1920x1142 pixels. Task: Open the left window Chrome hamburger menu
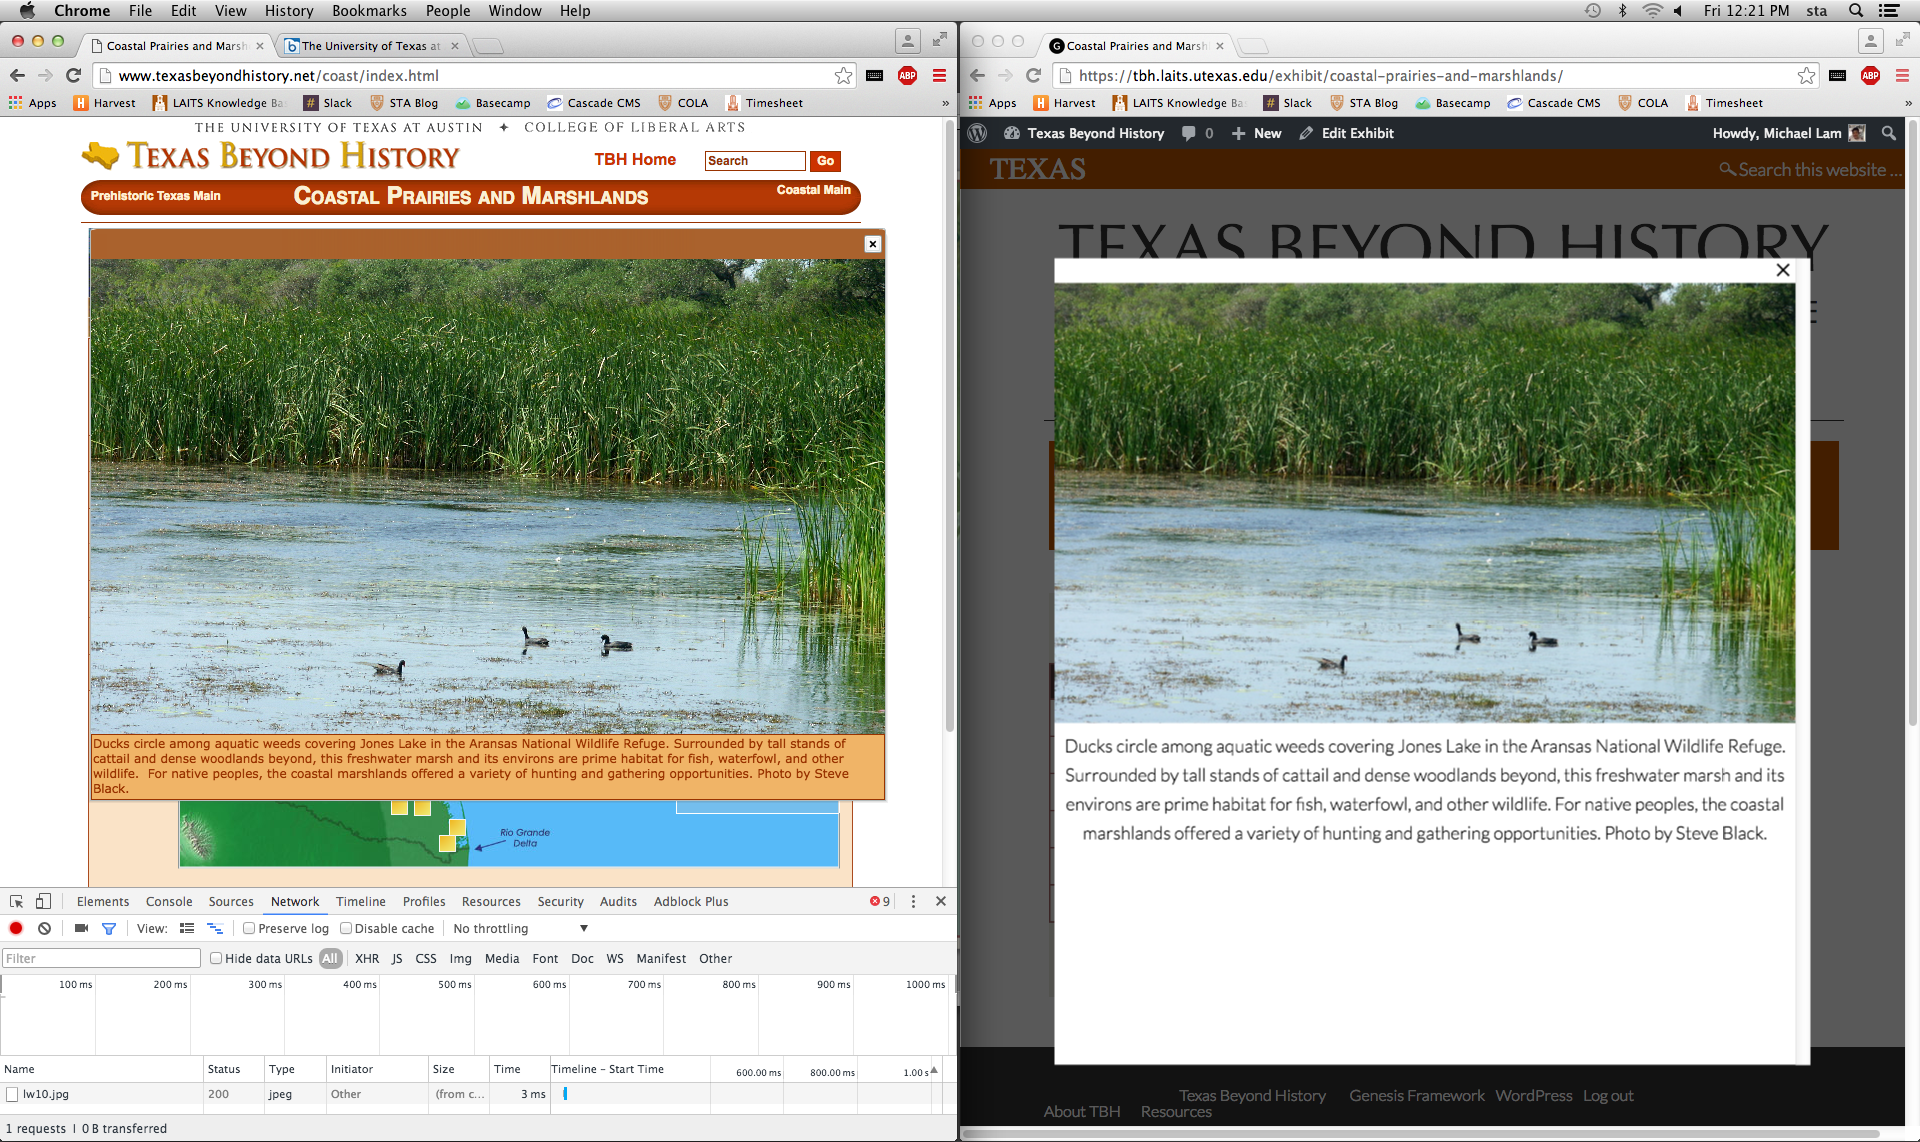point(939,75)
